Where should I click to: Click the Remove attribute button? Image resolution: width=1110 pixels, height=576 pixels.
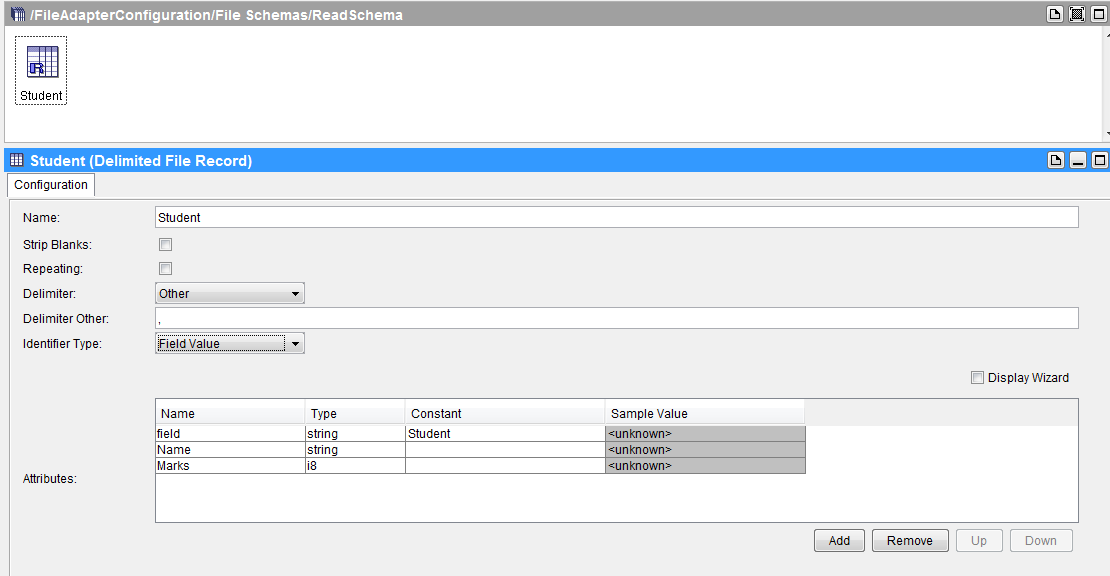910,541
